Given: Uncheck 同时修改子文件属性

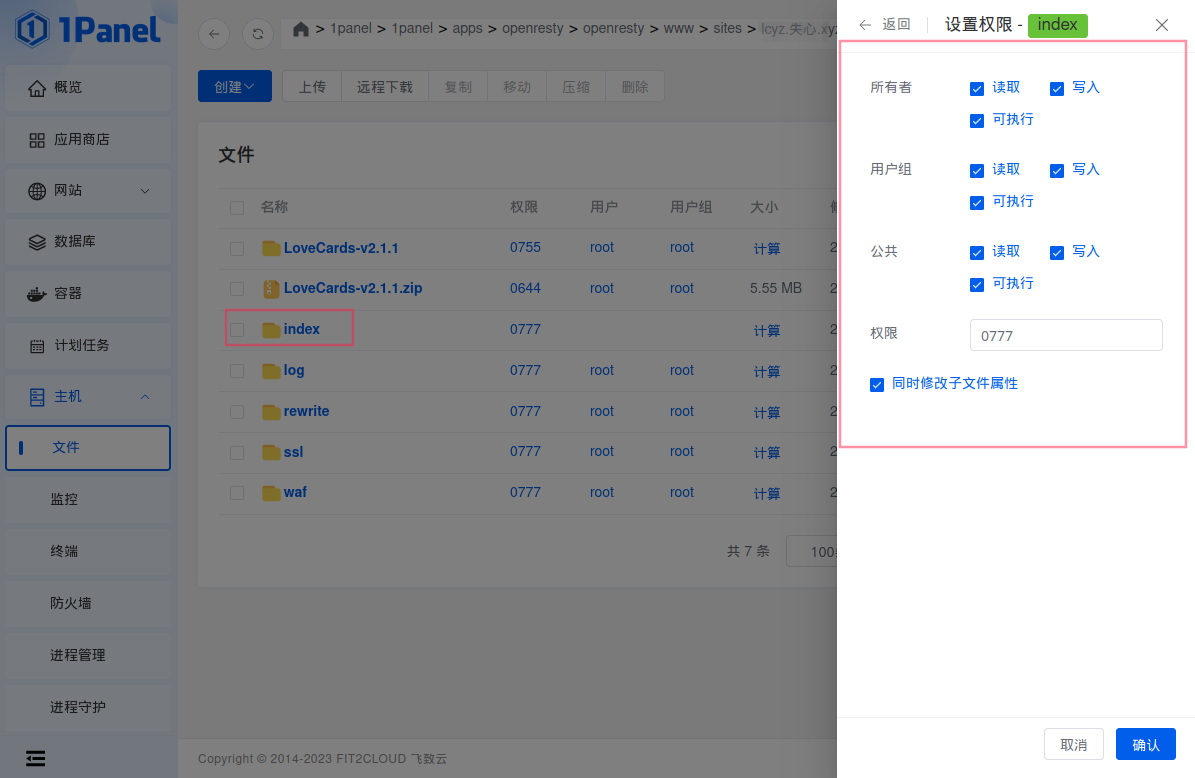Looking at the screenshot, I should click(x=877, y=385).
